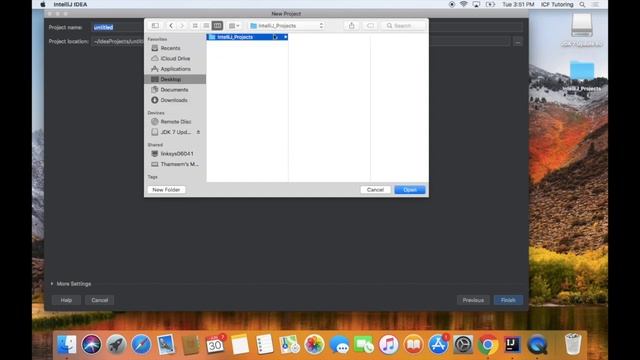Expand IntelliJ_Projects folder column arrow
Screen dimensions: 640x360
point(285,37)
